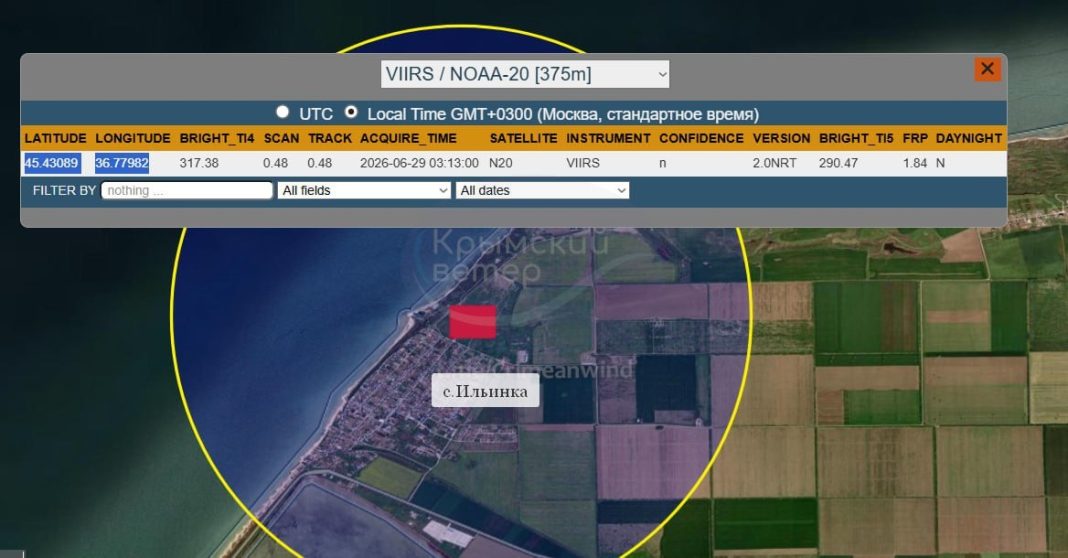This screenshot has width=1068, height=558.
Task: Sort by CONFIDENCE column header
Action: pos(701,138)
